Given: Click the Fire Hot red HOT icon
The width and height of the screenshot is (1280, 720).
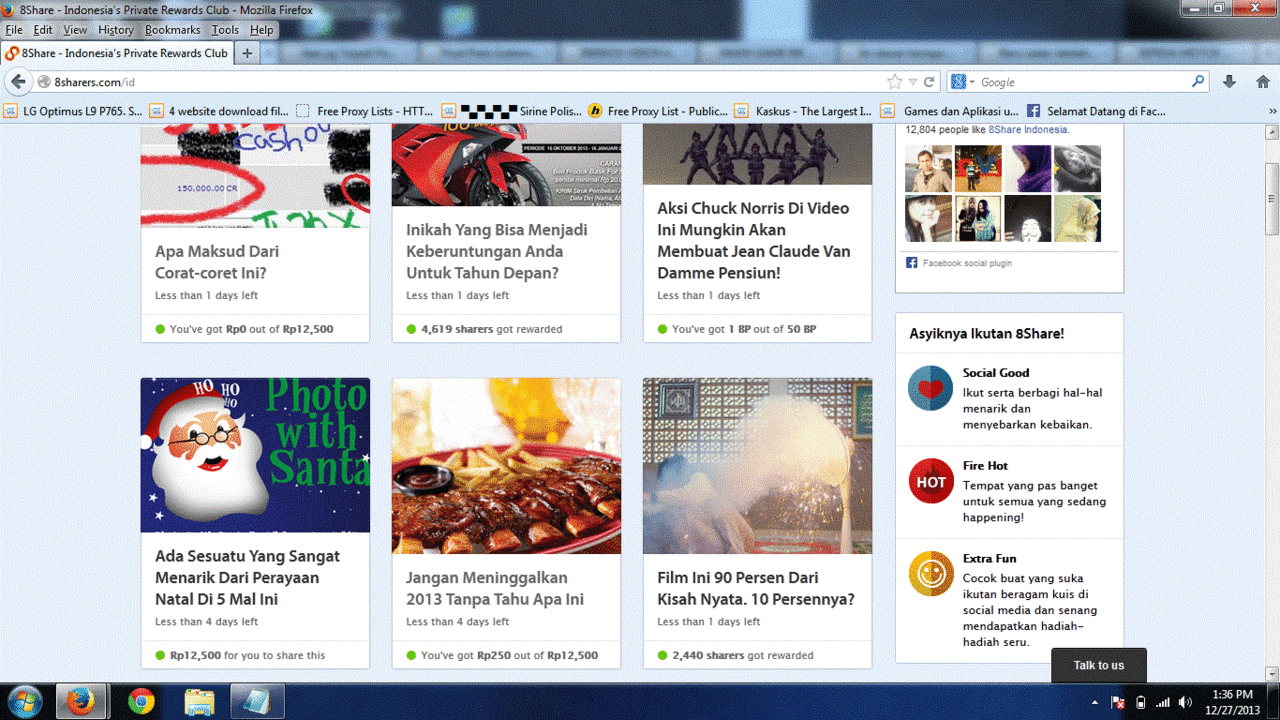Looking at the screenshot, I should [x=931, y=481].
